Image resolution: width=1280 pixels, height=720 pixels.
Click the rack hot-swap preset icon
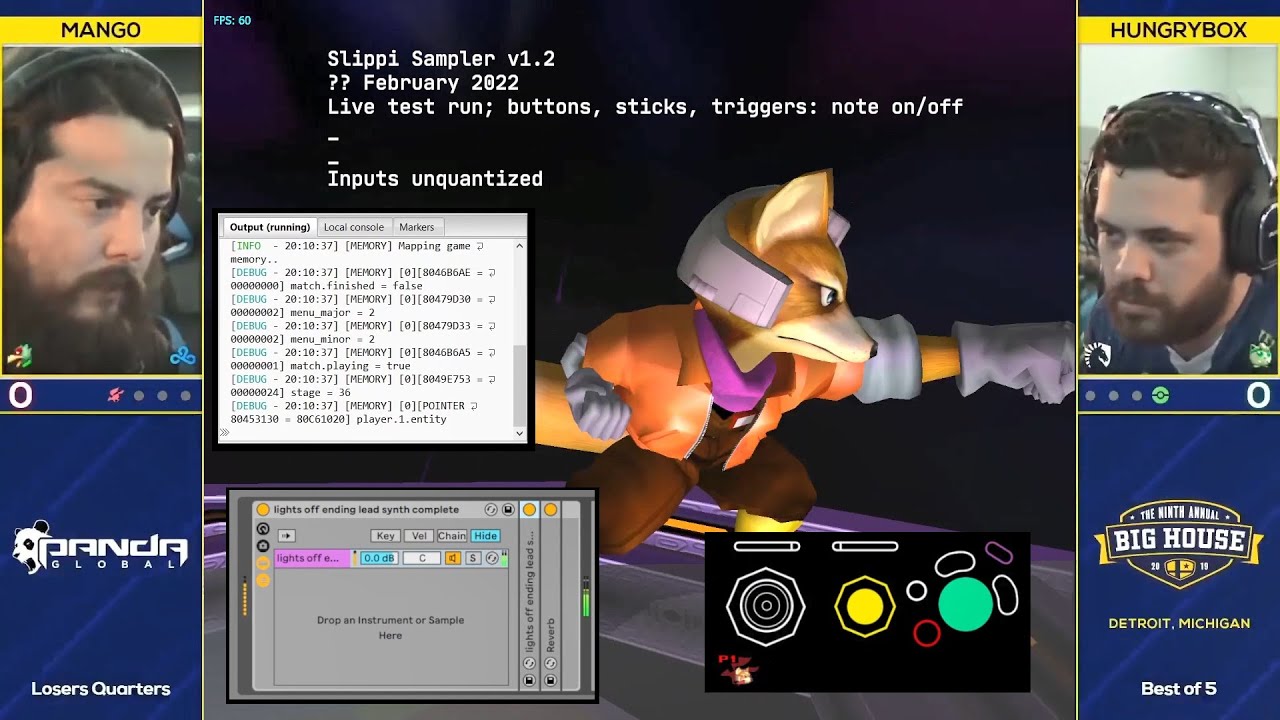(x=491, y=510)
